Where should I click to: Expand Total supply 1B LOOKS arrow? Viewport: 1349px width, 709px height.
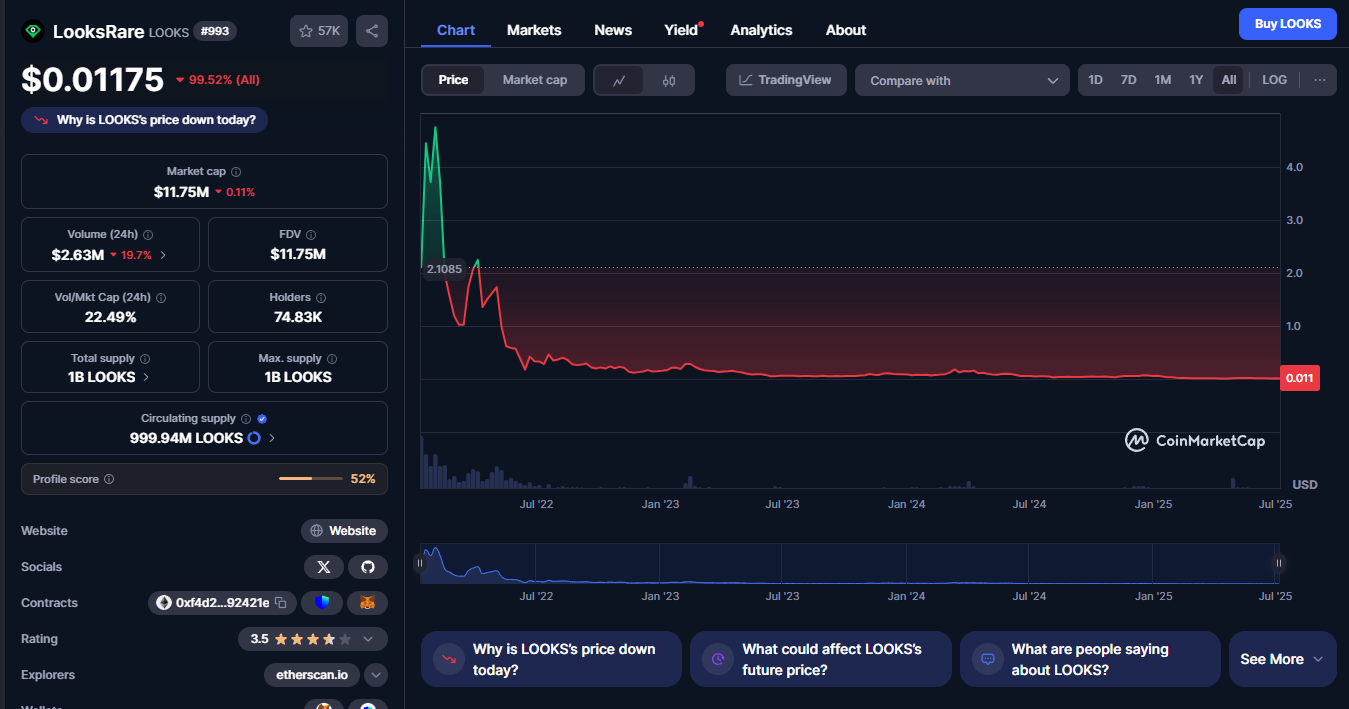click(x=147, y=377)
